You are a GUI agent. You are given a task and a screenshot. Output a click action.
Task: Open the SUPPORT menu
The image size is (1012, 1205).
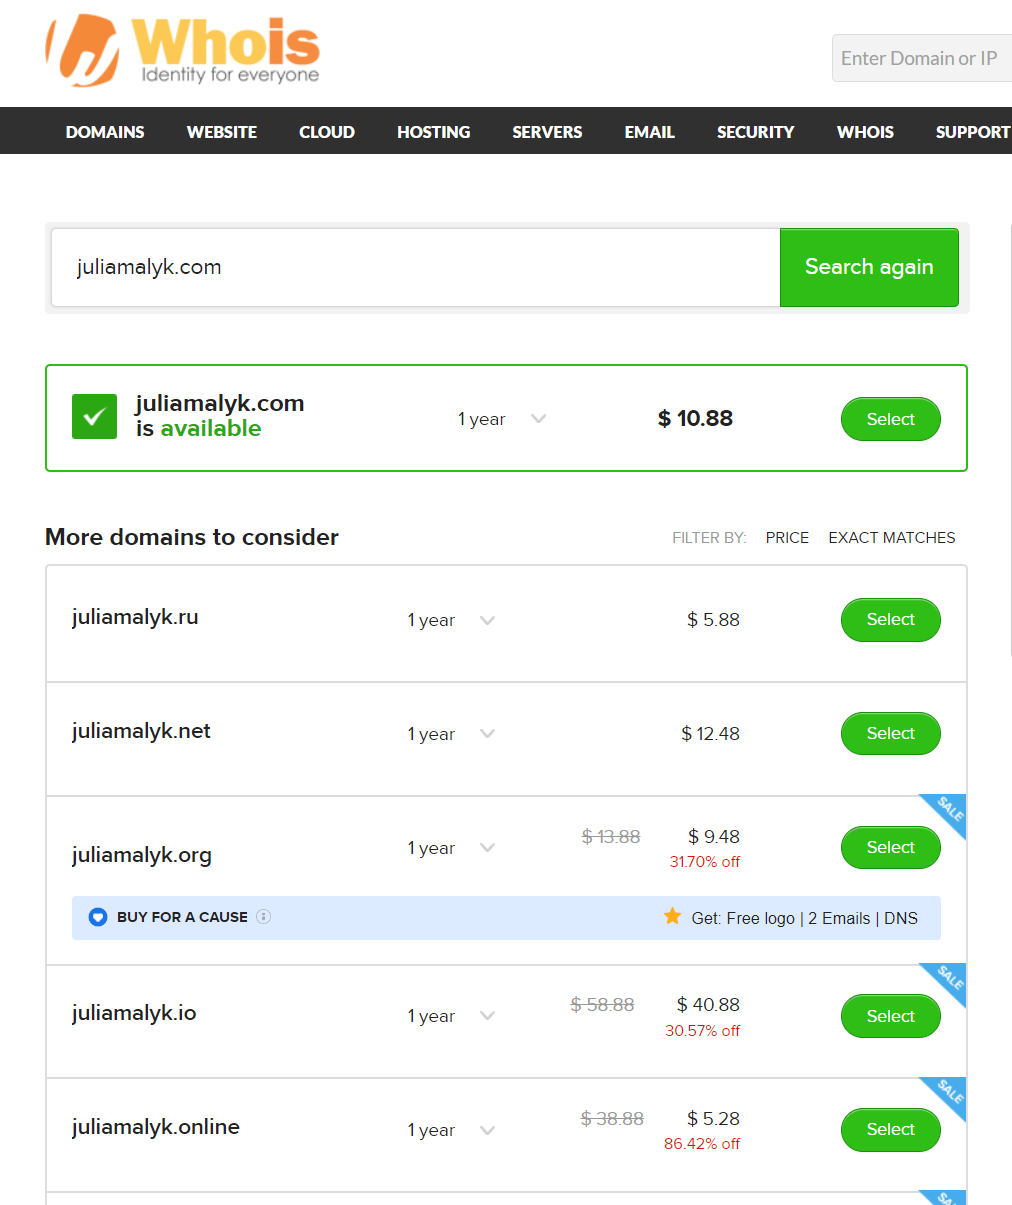[973, 132]
